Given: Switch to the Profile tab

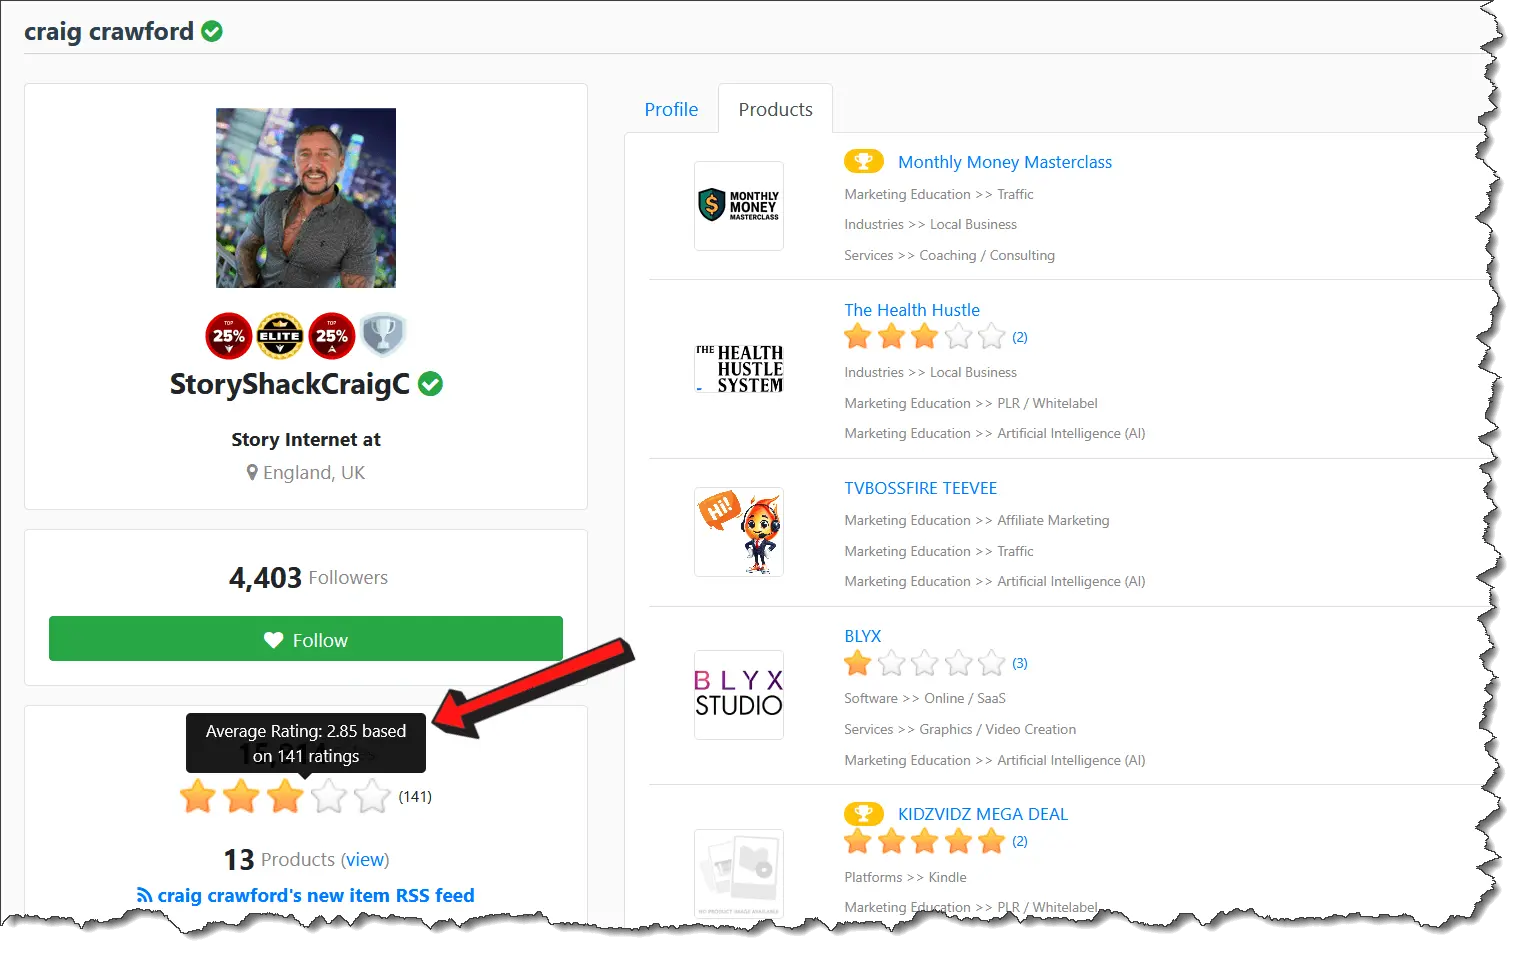Looking at the screenshot, I should 671,109.
